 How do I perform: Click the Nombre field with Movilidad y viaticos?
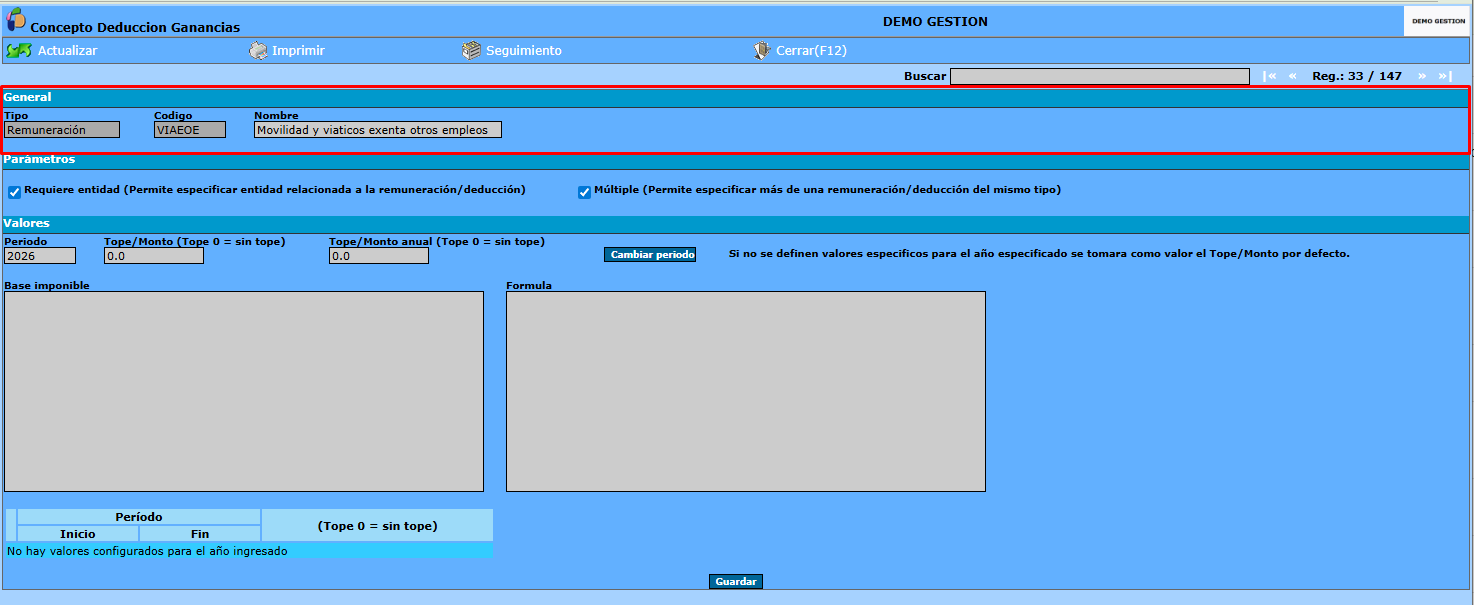pyautogui.click(x=378, y=130)
